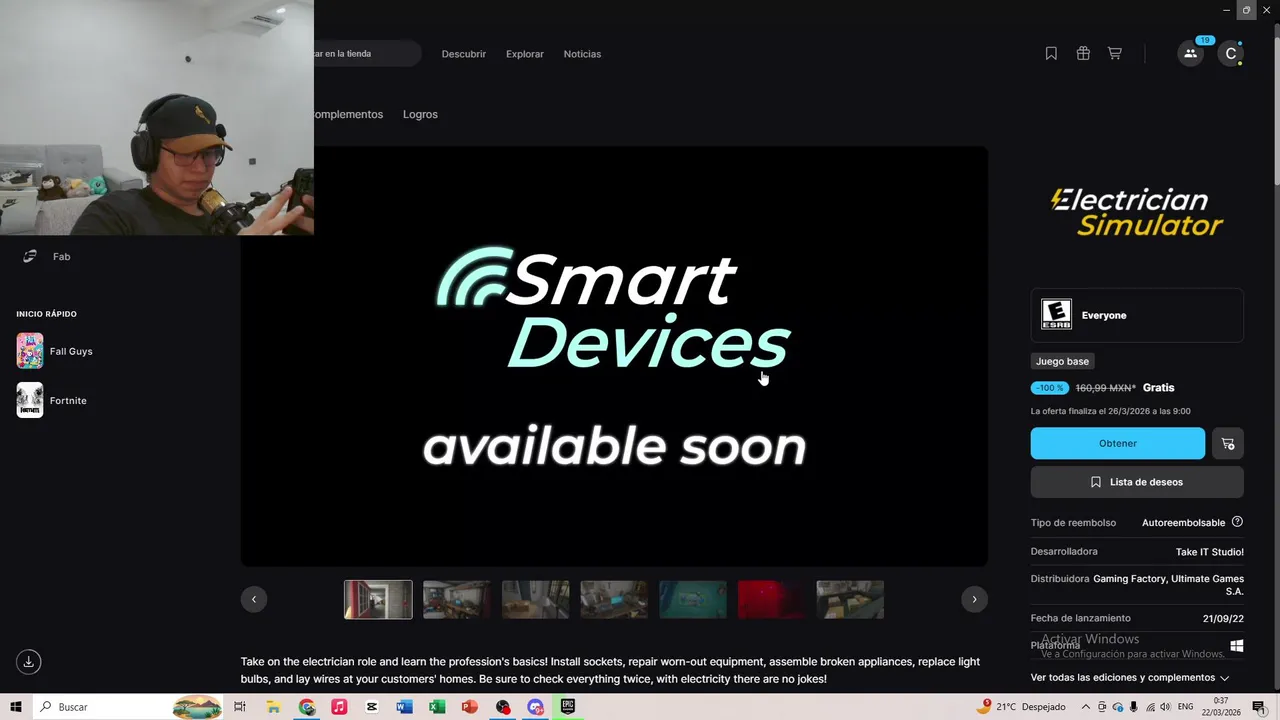The height and width of the screenshot is (720, 1280).
Task: Open Task View in the taskbar
Action: click(x=239, y=707)
